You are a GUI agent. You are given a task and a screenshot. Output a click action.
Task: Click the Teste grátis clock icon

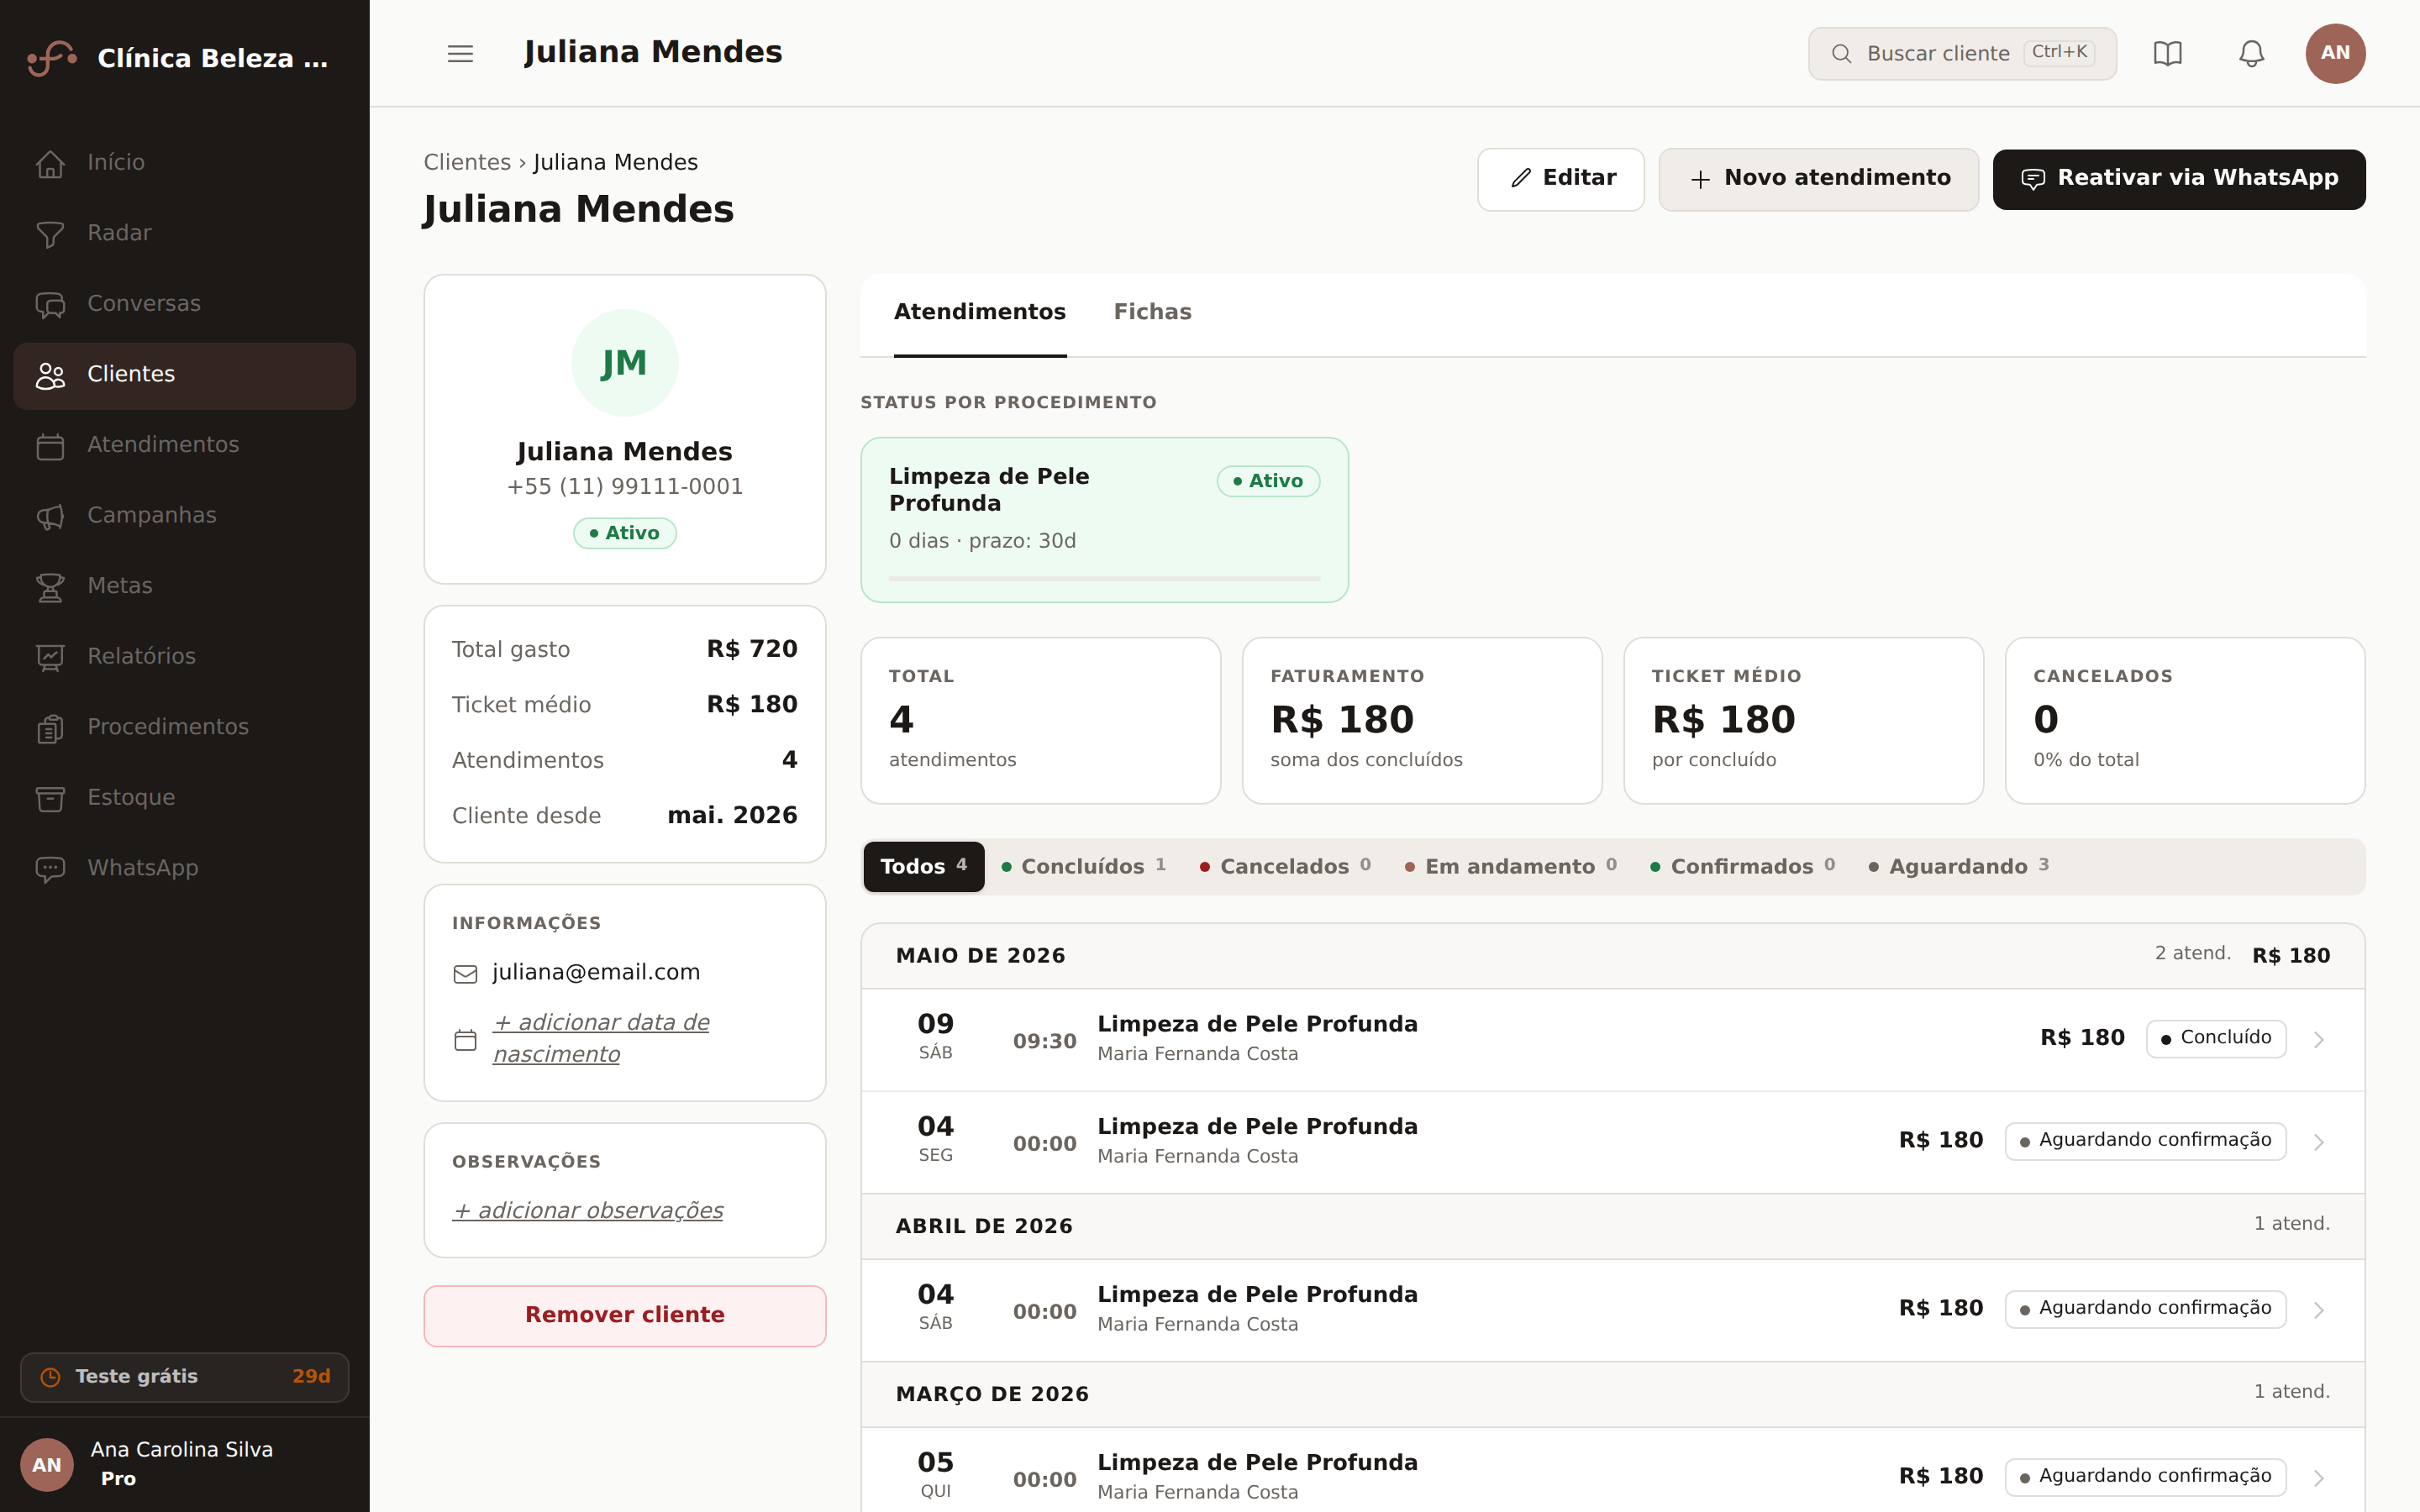(x=50, y=1377)
